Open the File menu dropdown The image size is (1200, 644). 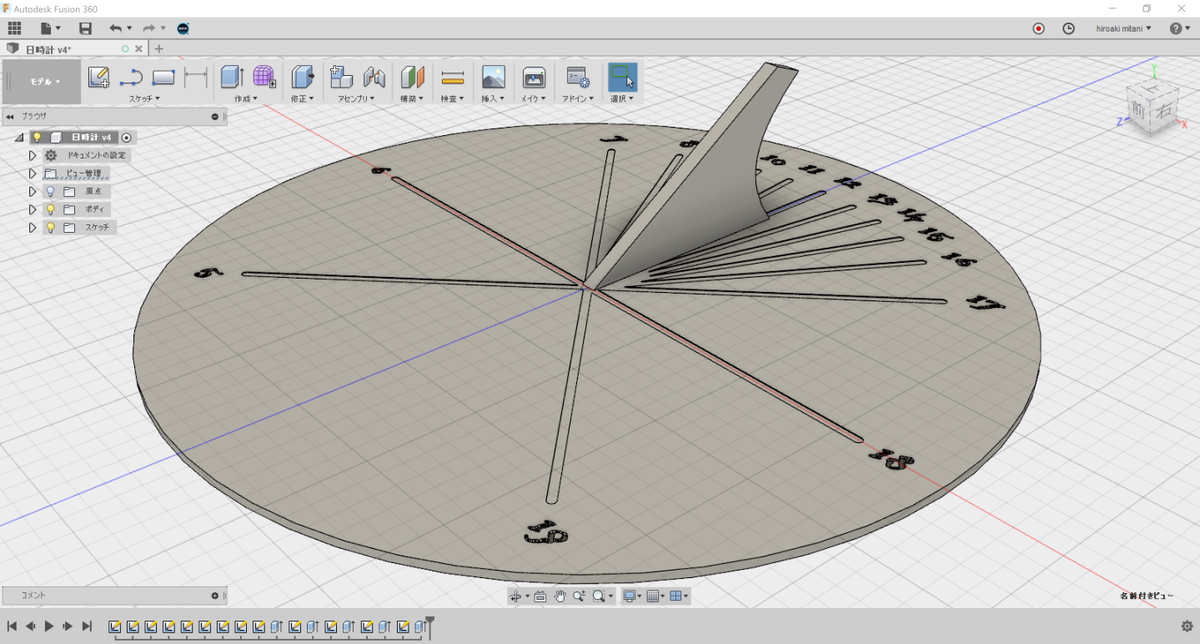click(50, 28)
